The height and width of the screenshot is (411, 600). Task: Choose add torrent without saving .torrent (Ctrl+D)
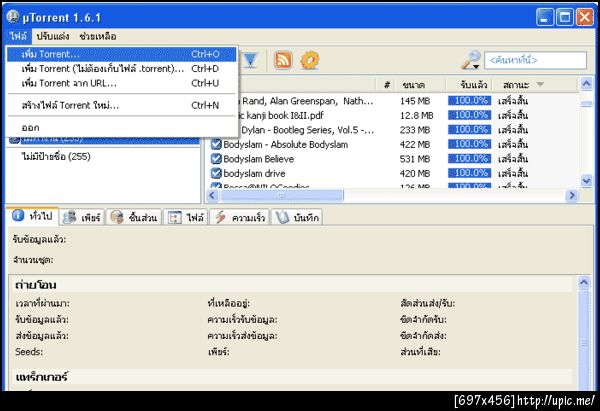click(x=122, y=69)
